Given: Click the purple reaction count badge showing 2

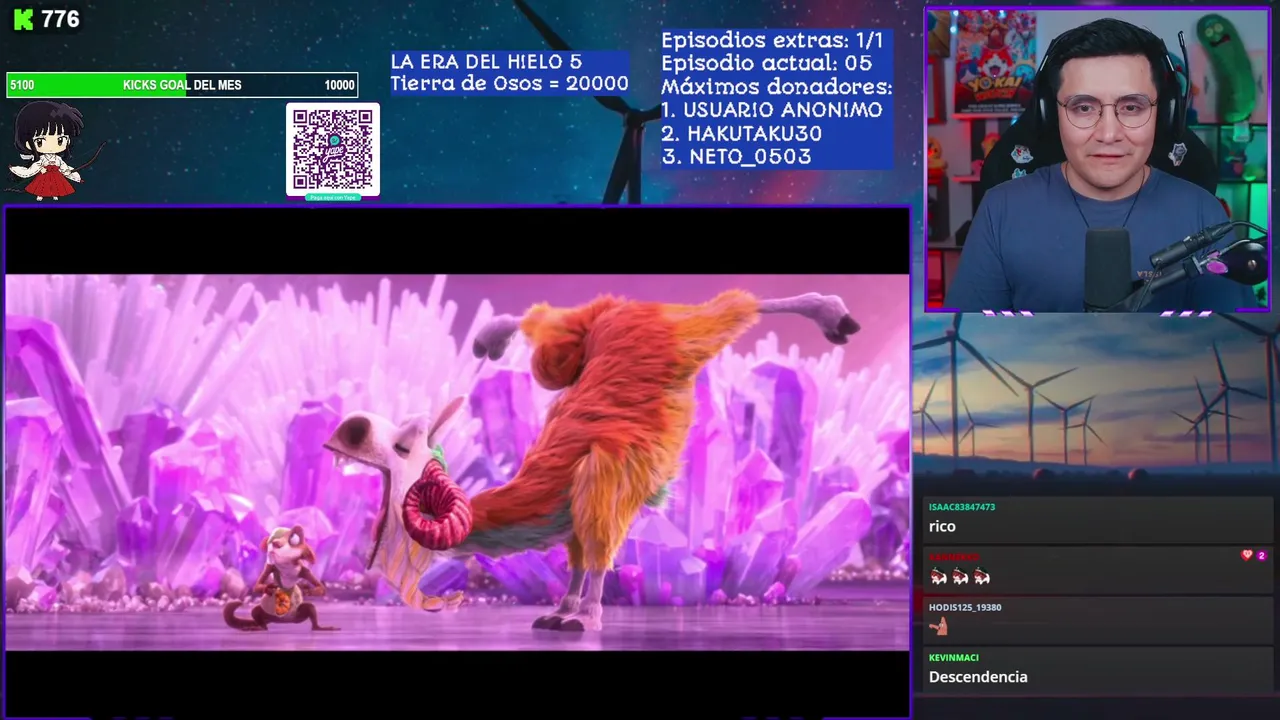Looking at the screenshot, I should pos(1261,555).
